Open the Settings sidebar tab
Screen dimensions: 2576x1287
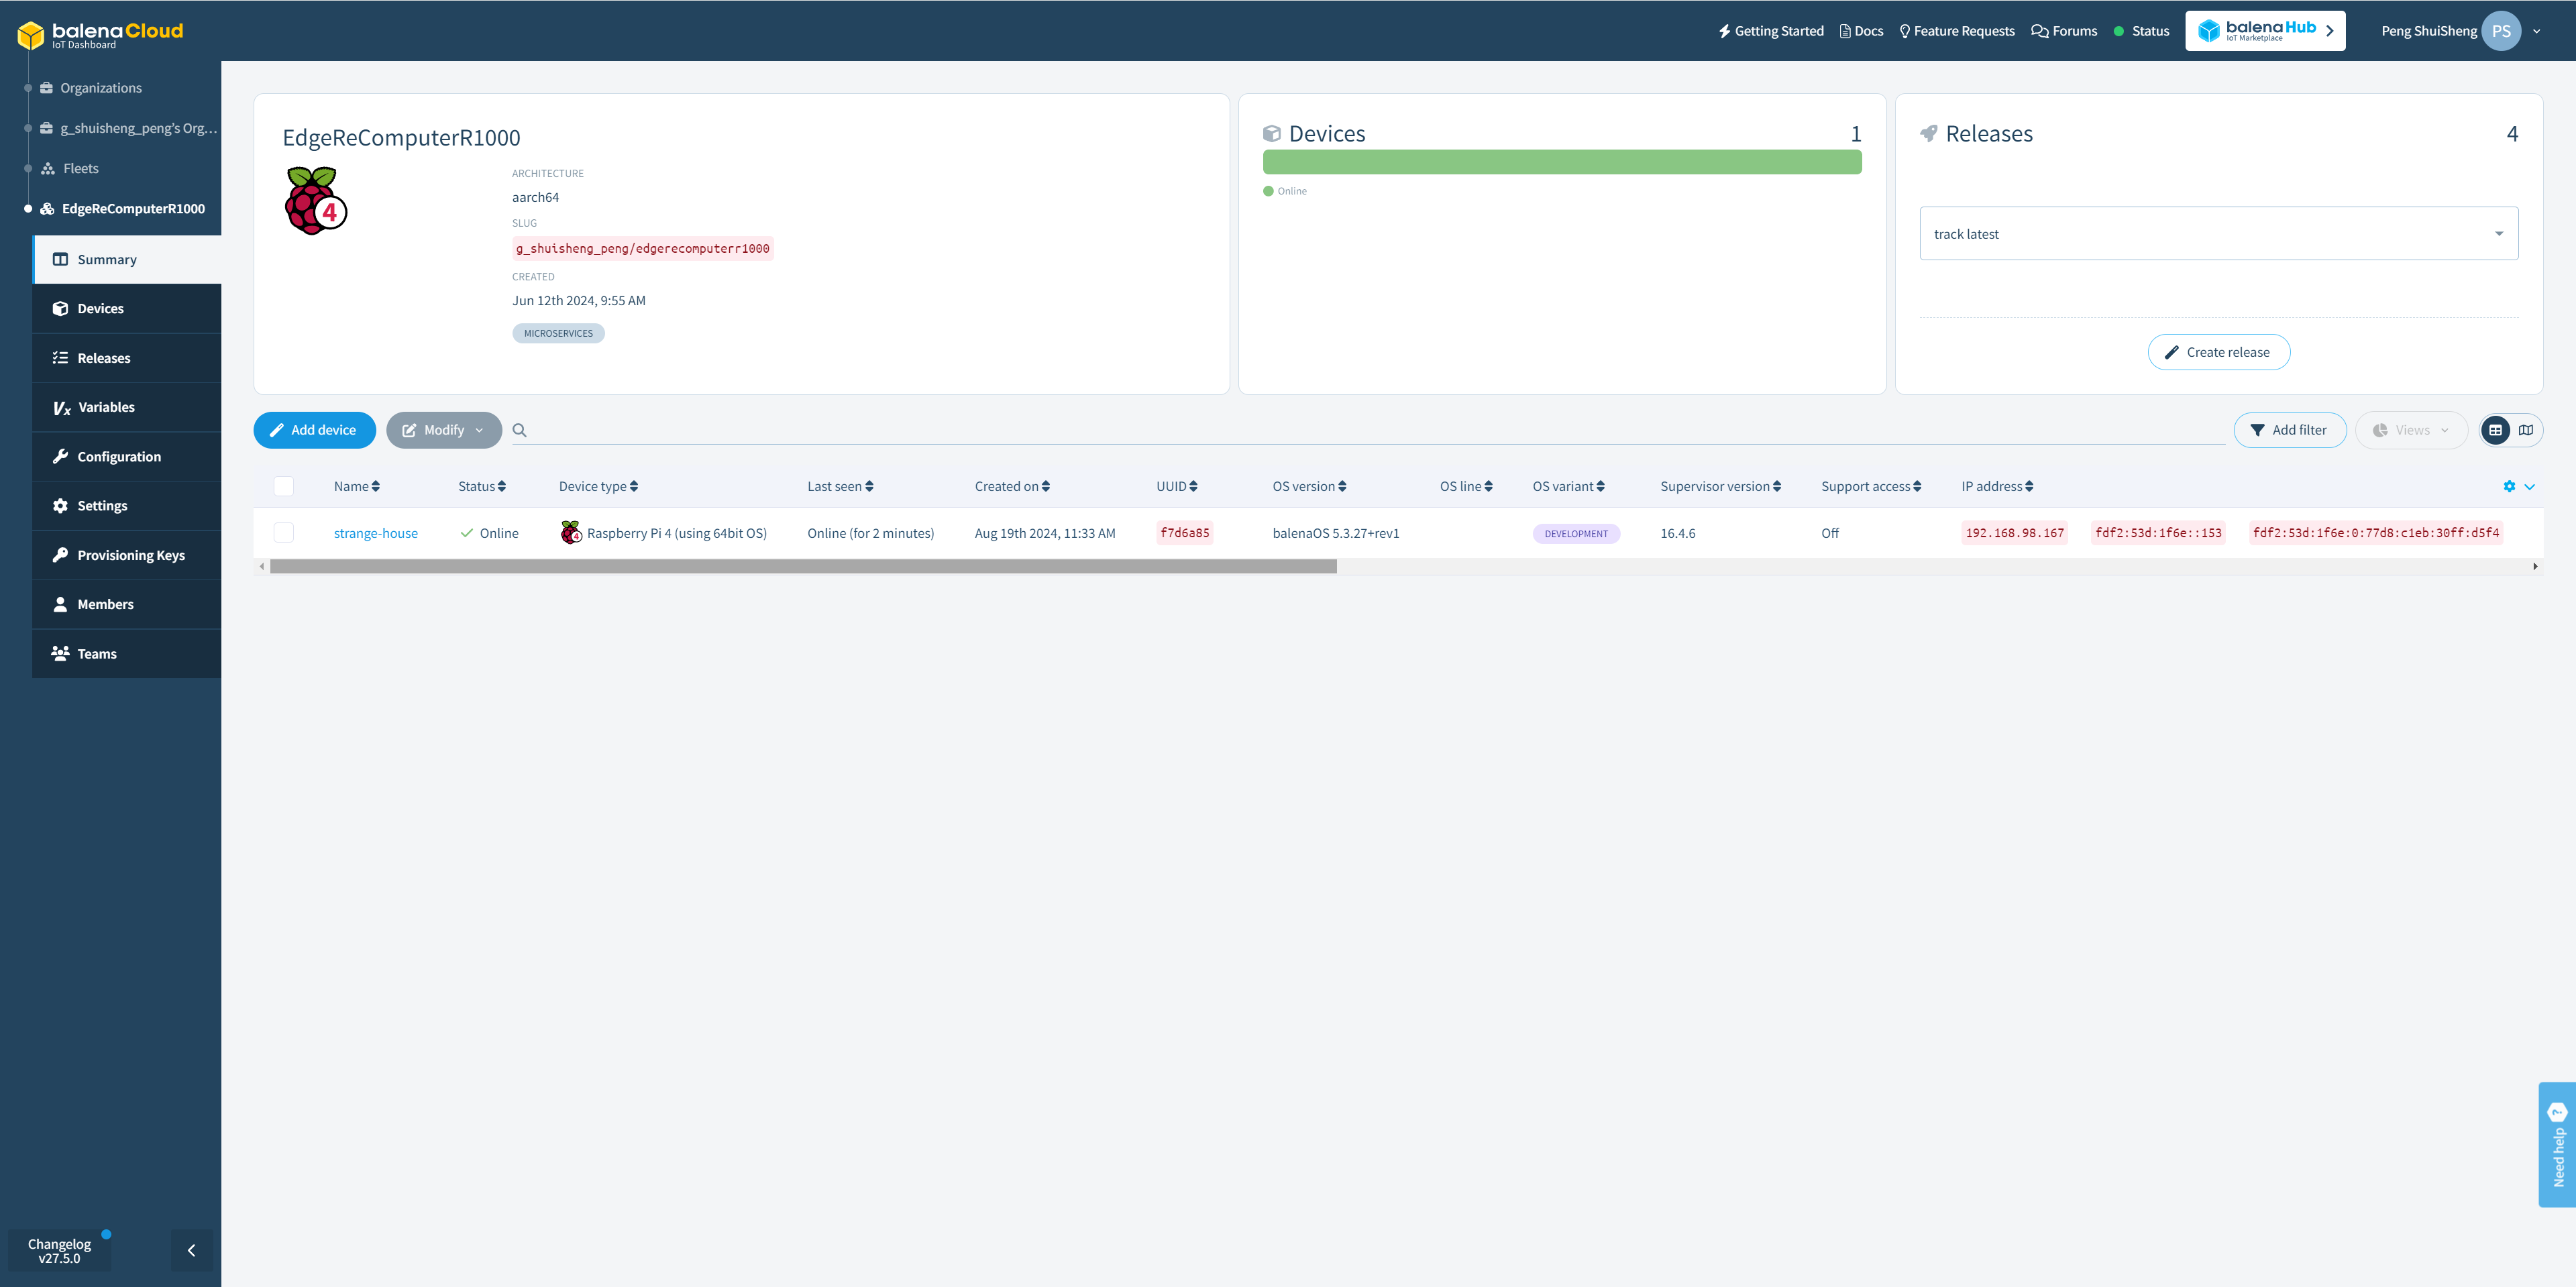pyautogui.click(x=127, y=505)
